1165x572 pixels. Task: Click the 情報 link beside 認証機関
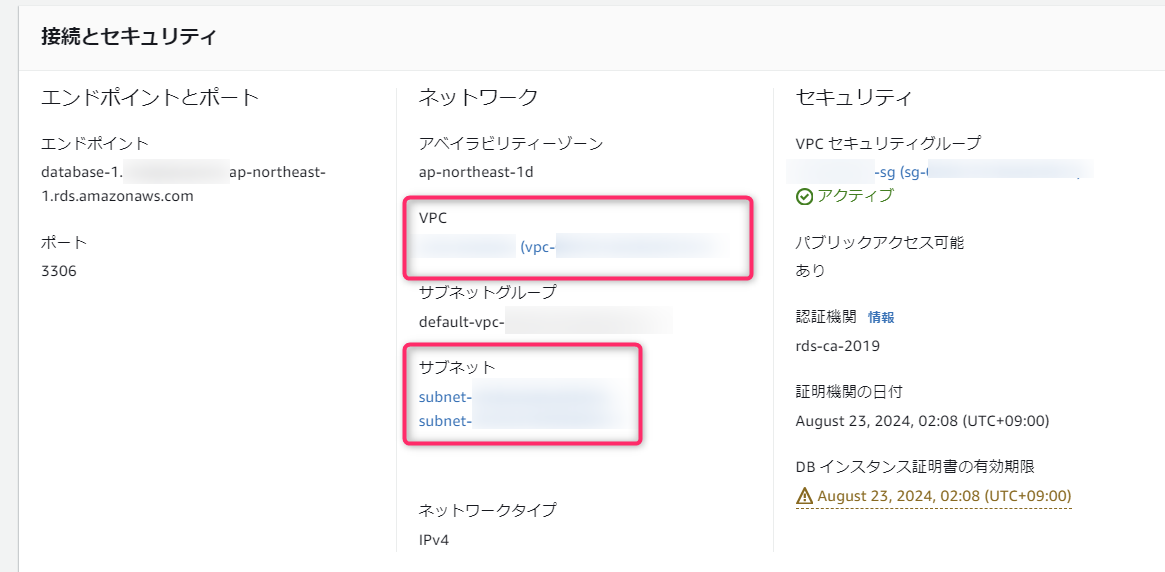[x=881, y=318]
